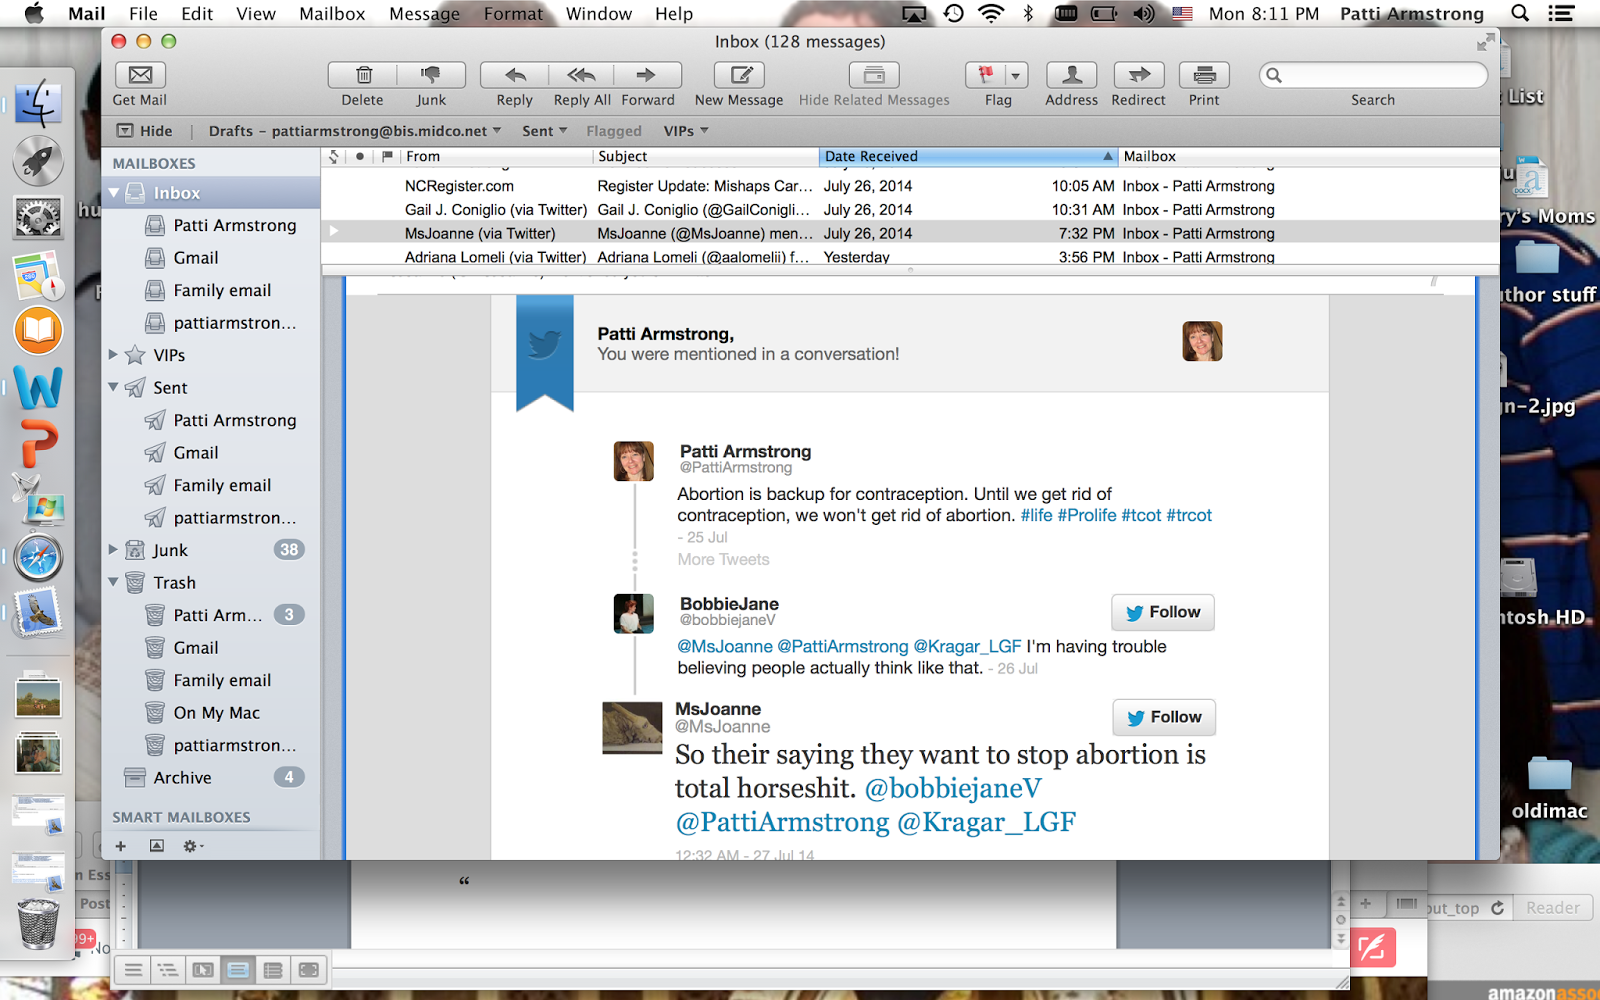Enter full screen mode for Mail
This screenshot has height=1000, width=1600.
coord(1486,42)
